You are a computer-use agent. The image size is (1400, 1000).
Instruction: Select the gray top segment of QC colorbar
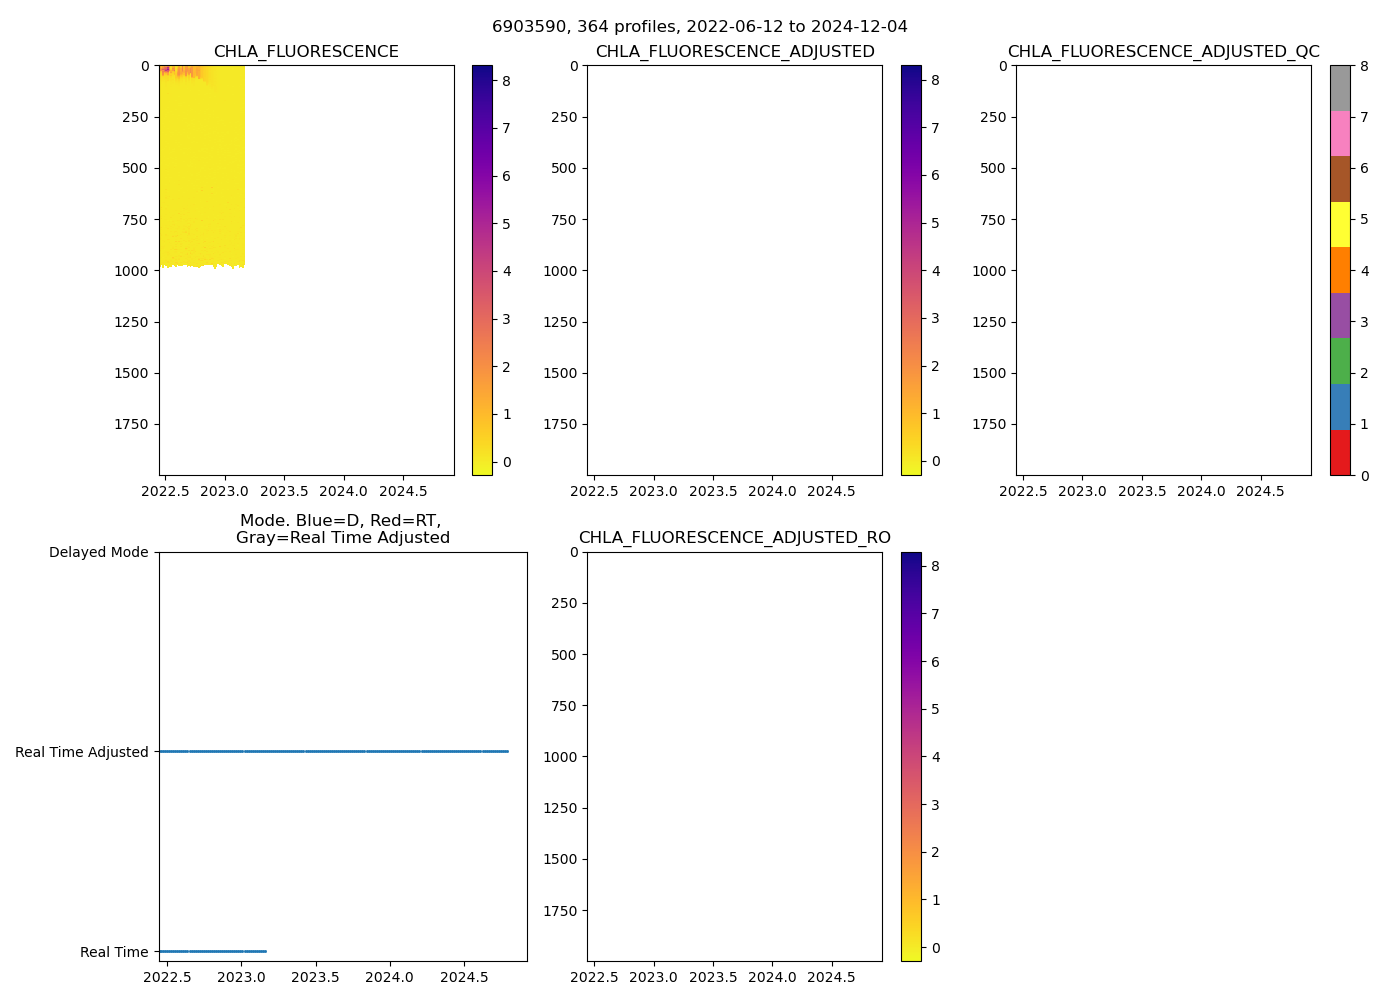tap(1340, 88)
